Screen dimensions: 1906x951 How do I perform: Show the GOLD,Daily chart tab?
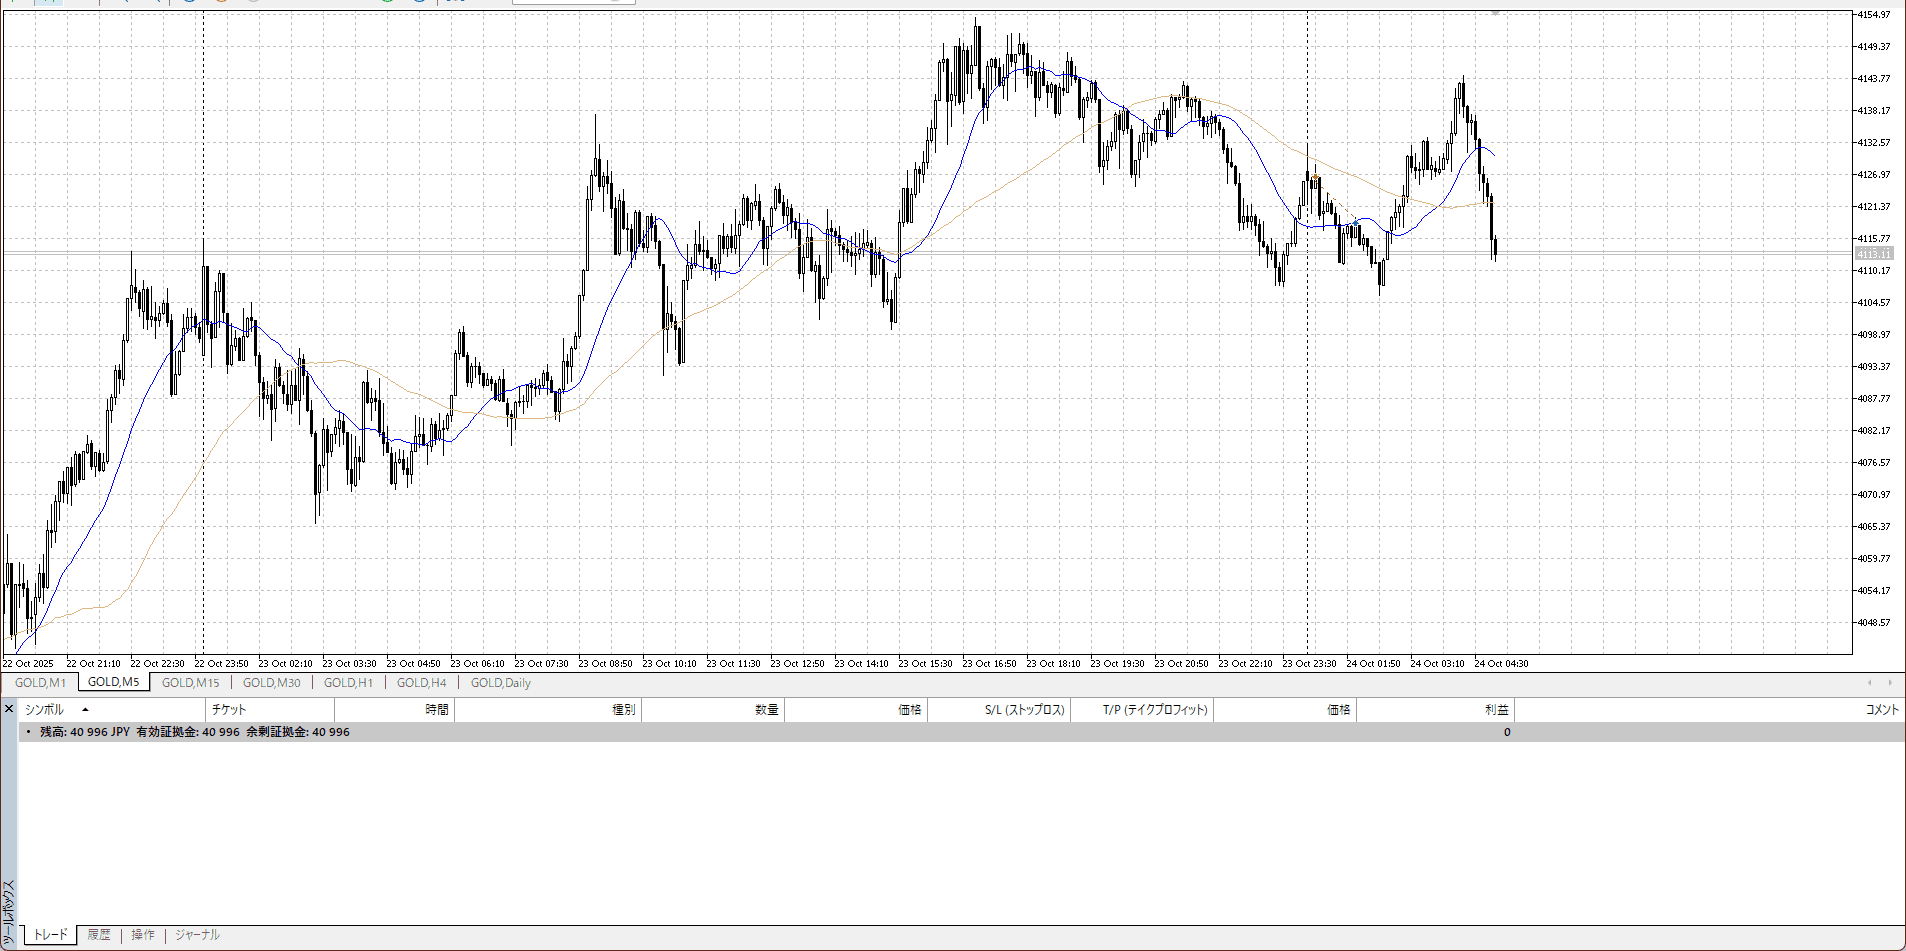pos(500,683)
